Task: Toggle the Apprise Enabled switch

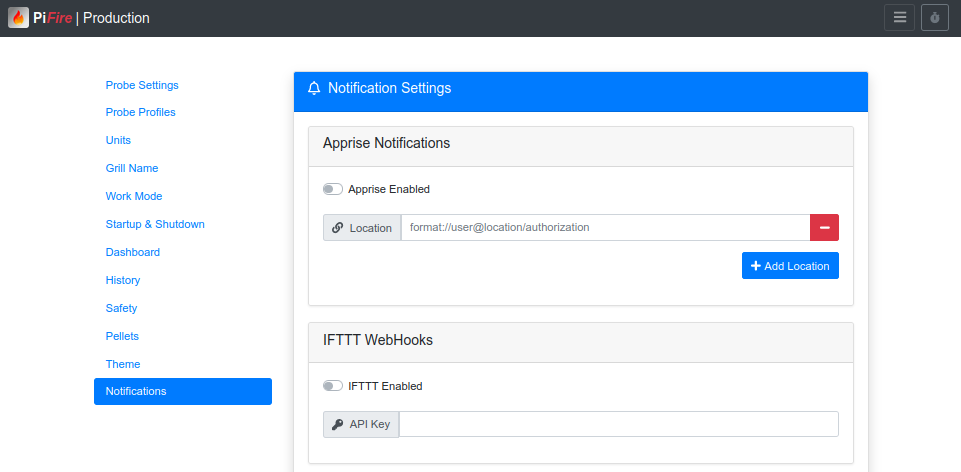Action: pyautogui.click(x=333, y=189)
